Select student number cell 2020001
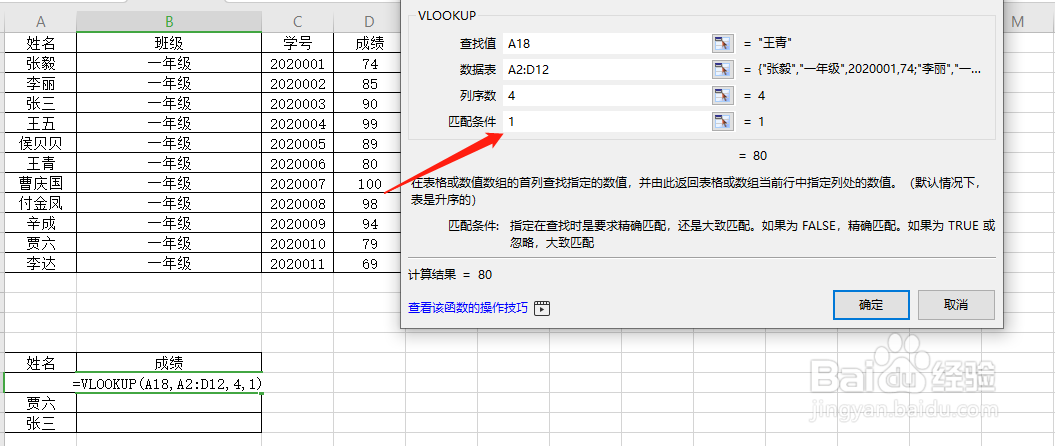Image resolution: width=1055 pixels, height=446 pixels. pyautogui.click(x=297, y=64)
